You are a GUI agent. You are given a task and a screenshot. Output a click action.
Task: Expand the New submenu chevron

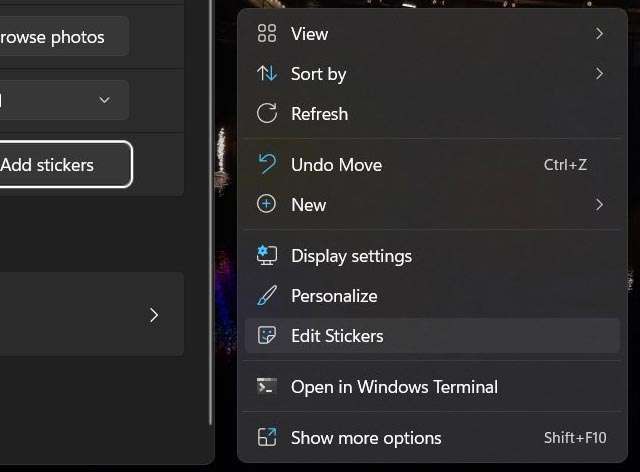[599, 205]
